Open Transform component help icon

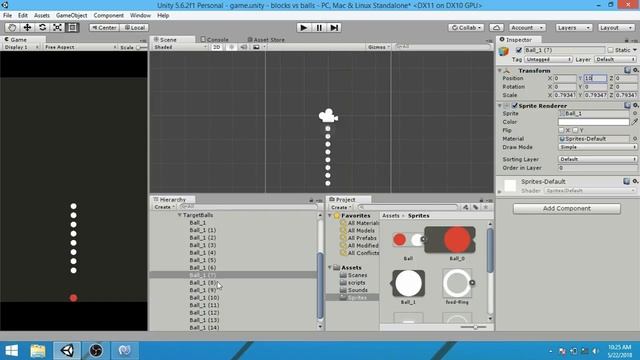coord(627,70)
